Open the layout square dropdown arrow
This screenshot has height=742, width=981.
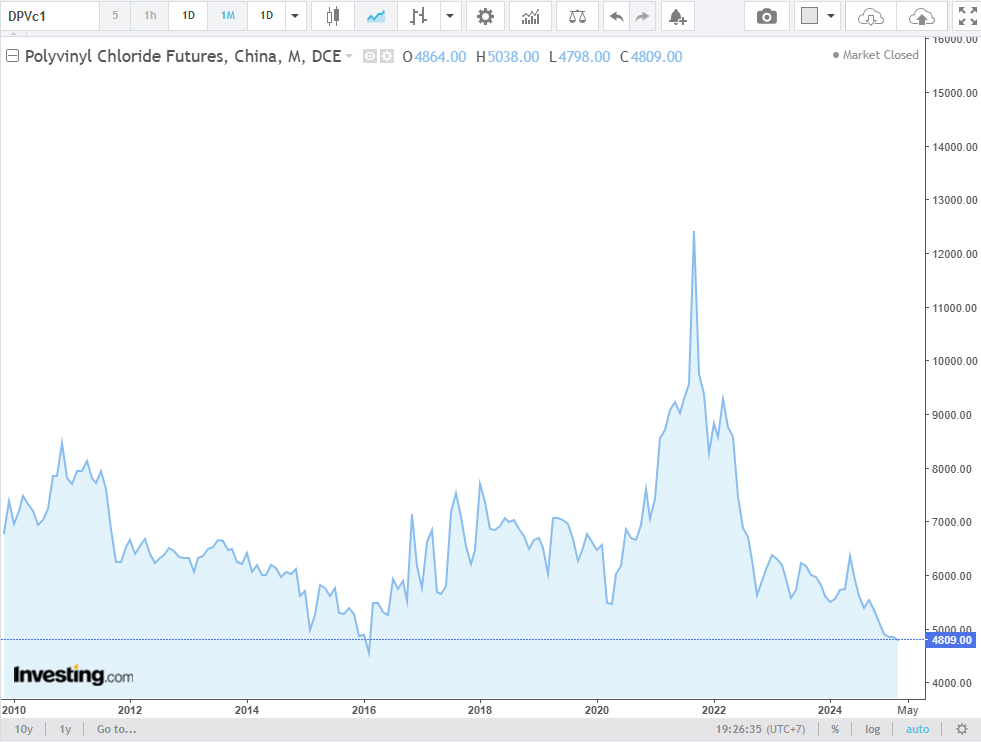[x=831, y=16]
